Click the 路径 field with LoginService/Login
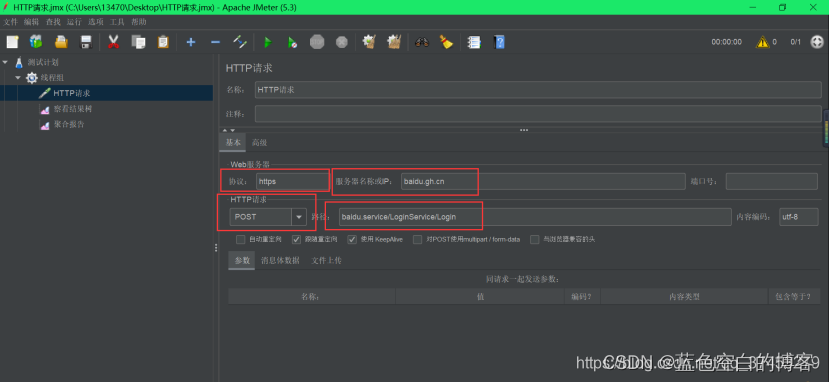 coord(535,217)
